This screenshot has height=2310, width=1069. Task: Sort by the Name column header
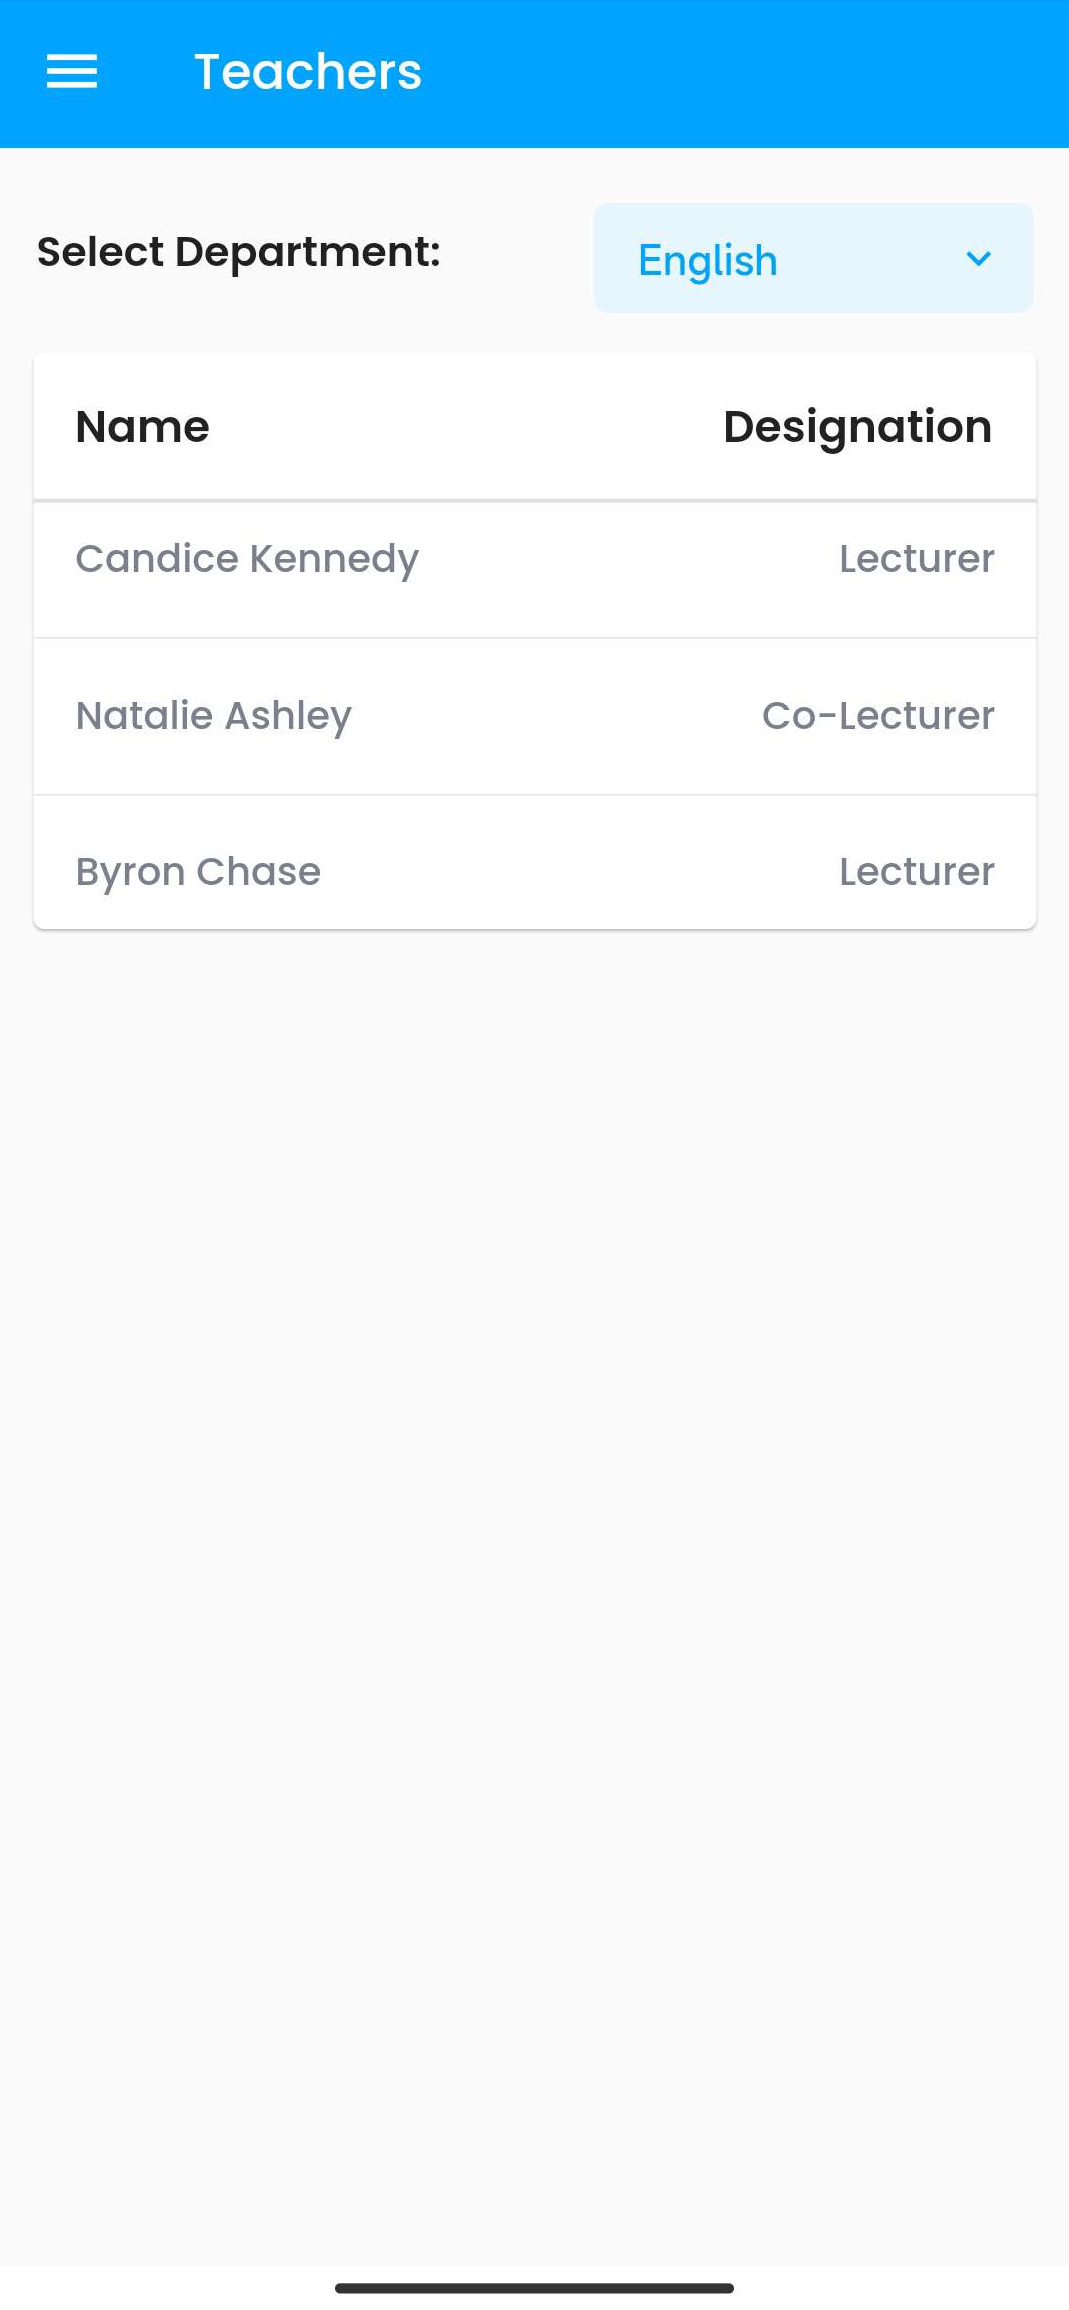(143, 427)
